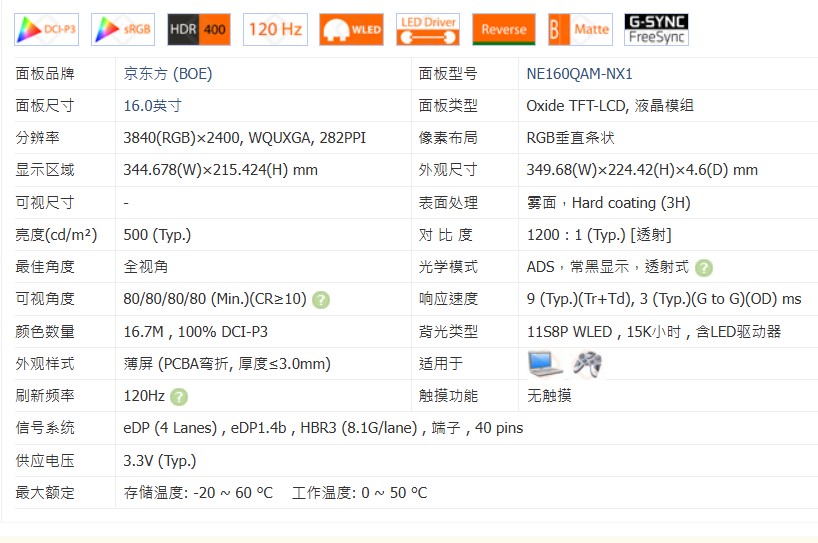Click the DCI-P3 color gamut badge

coord(46,29)
